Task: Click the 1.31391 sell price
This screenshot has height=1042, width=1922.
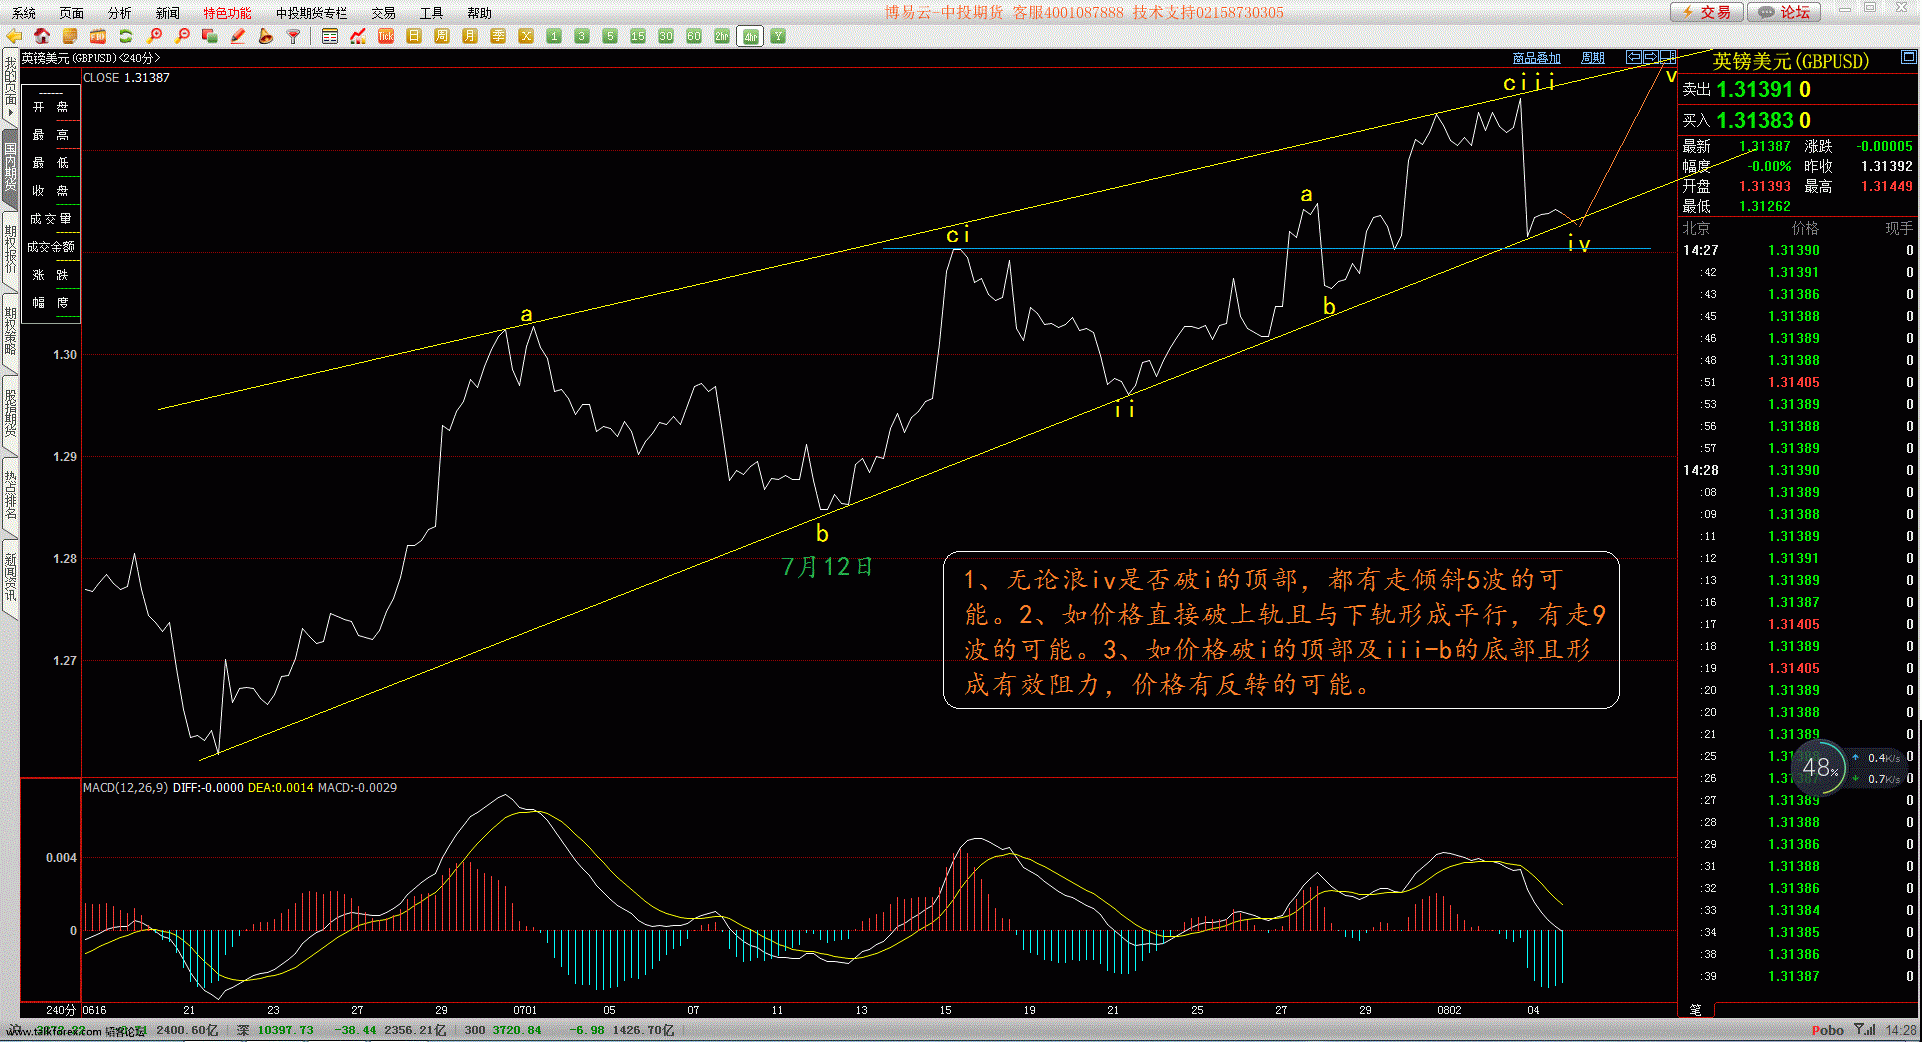Action: 1754,90
